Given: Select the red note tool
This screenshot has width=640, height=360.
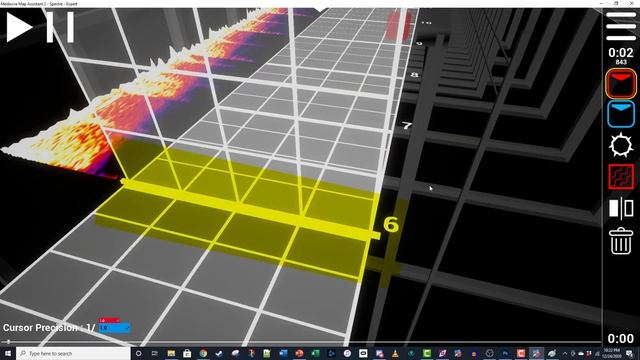Looking at the screenshot, I should (x=621, y=84).
